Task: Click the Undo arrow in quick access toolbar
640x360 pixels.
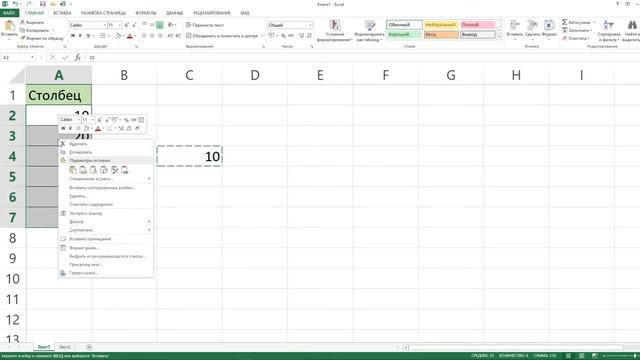Action: click(x=15, y=4)
